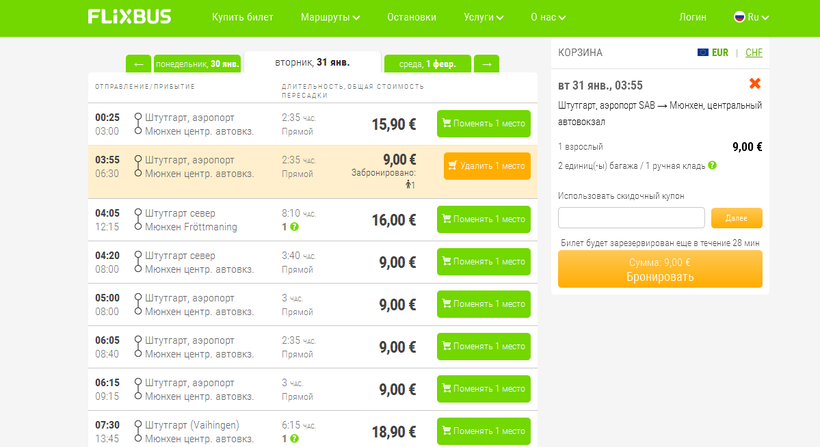This screenshot has width=820, height=447.
Task: Go to previous day with left arrow
Action: [138, 64]
